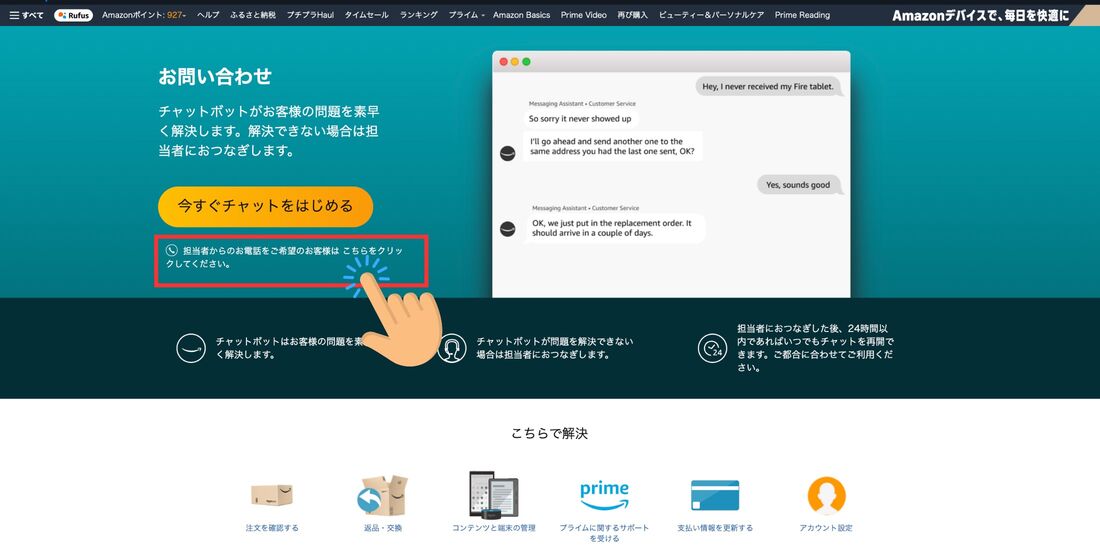Open the すべて hamburger menu
This screenshot has width=1100, height=550.
point(27,15)
